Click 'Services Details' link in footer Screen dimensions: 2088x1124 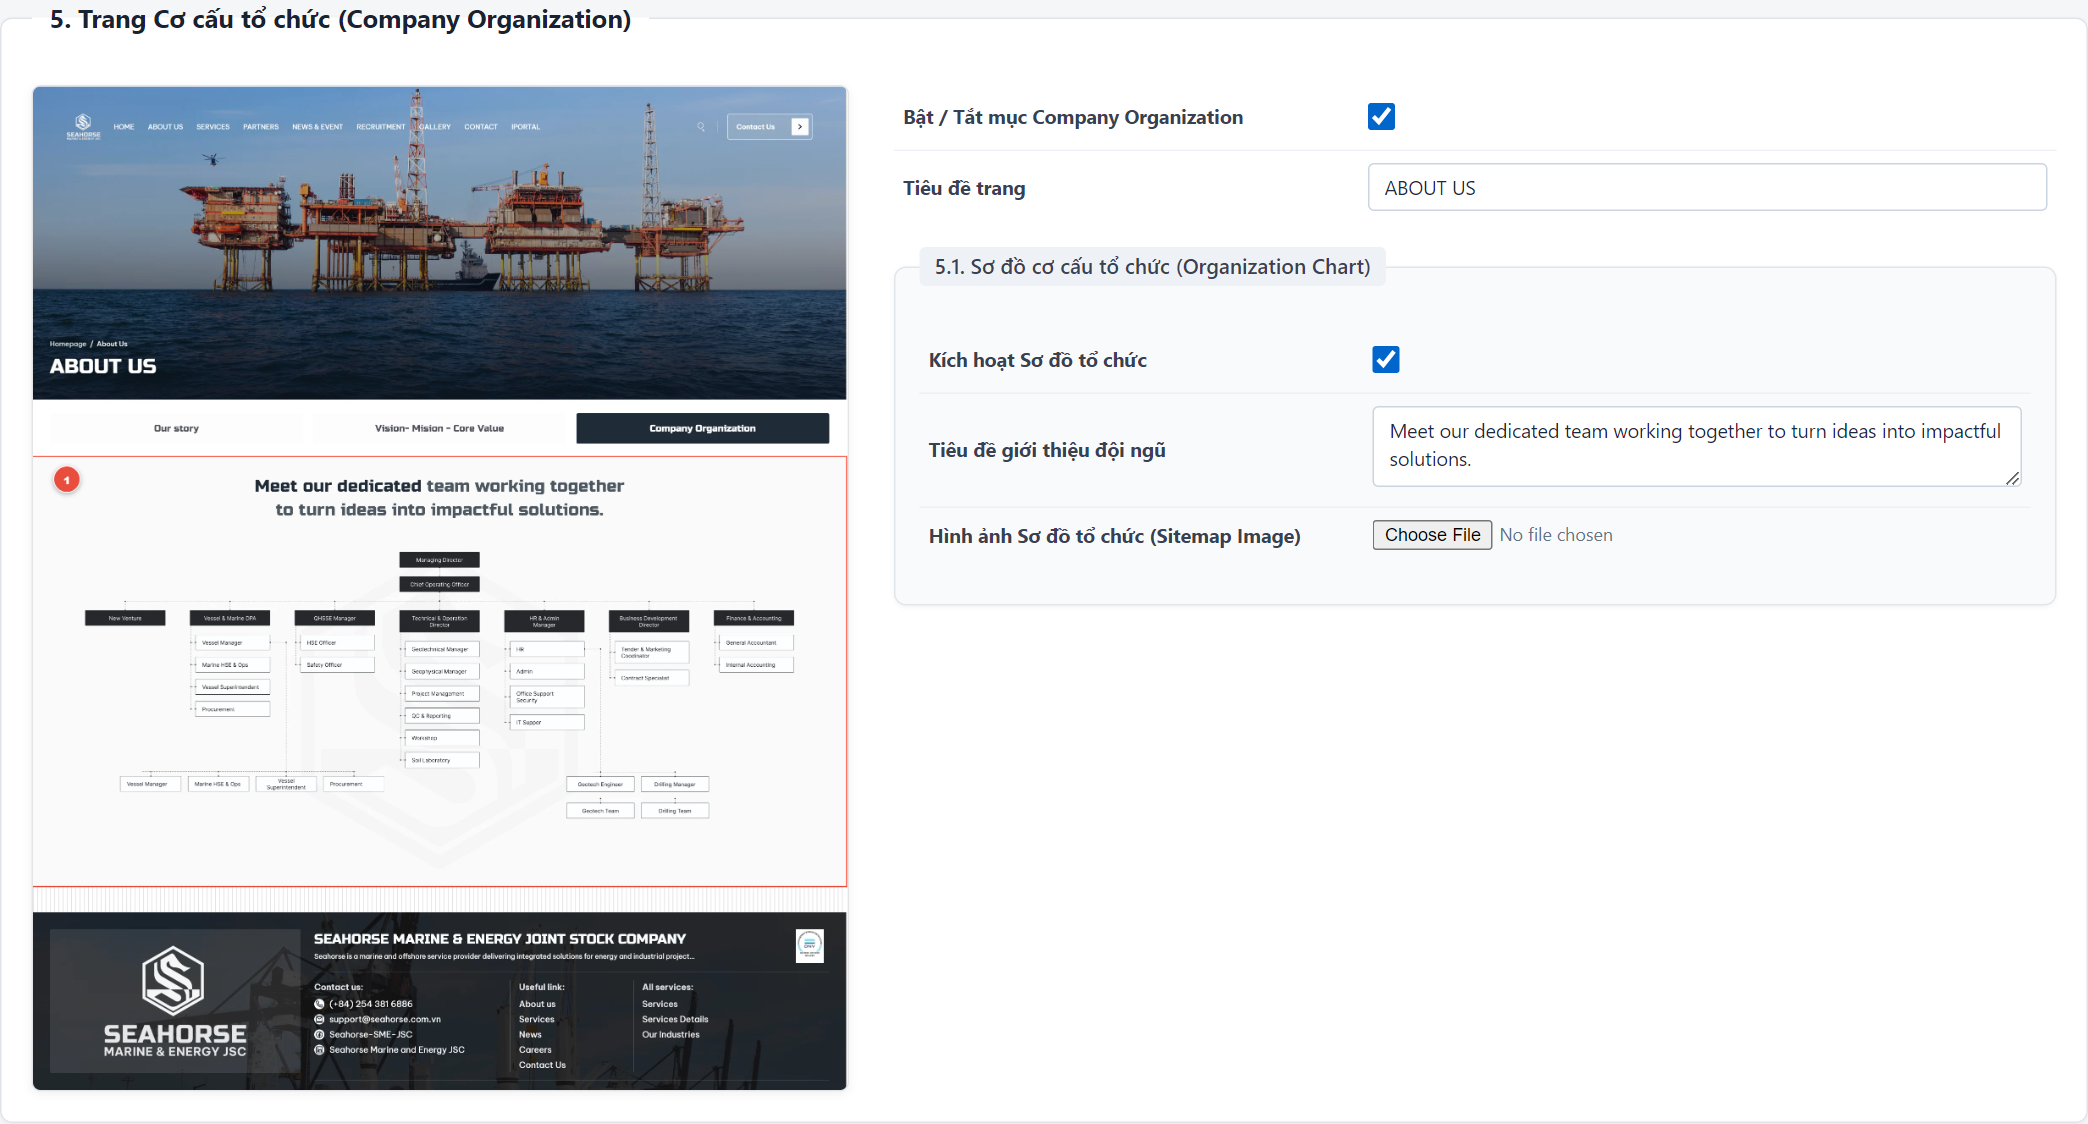pyautogui.click(x=675, y=1019)
